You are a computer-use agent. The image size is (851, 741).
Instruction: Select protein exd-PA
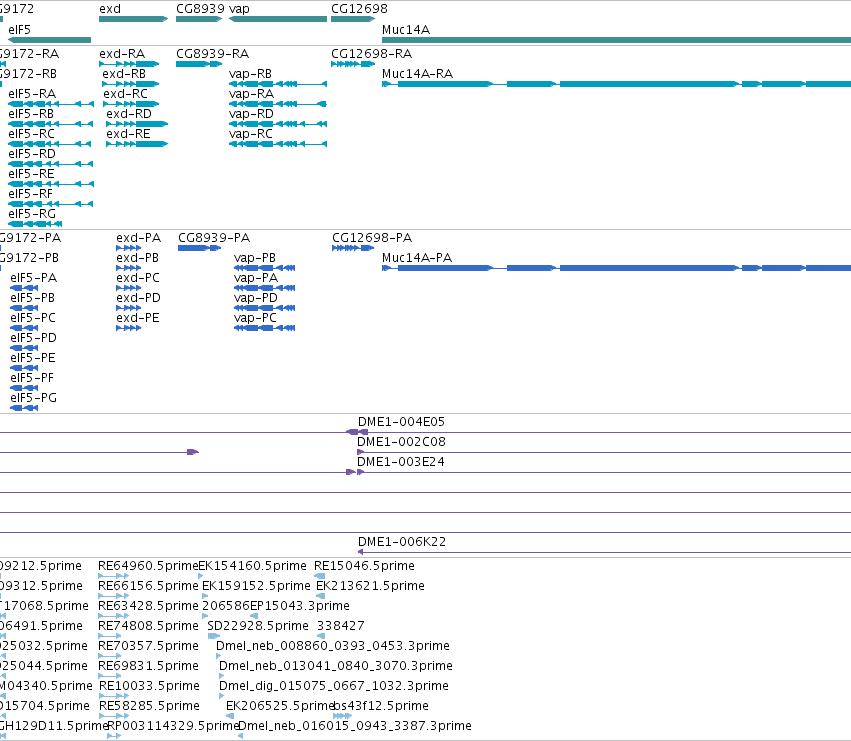[129, 249]
